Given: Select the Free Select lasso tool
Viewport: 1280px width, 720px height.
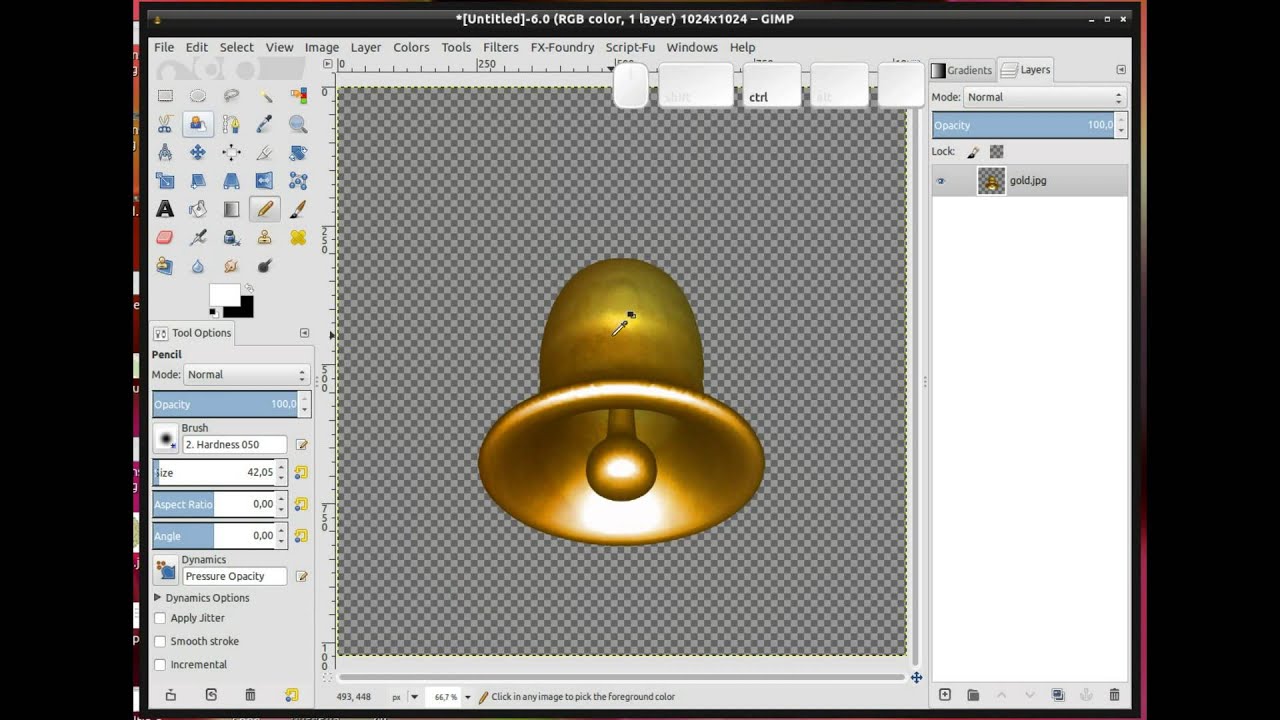Looking at the screenshot, I should point(231,96).
